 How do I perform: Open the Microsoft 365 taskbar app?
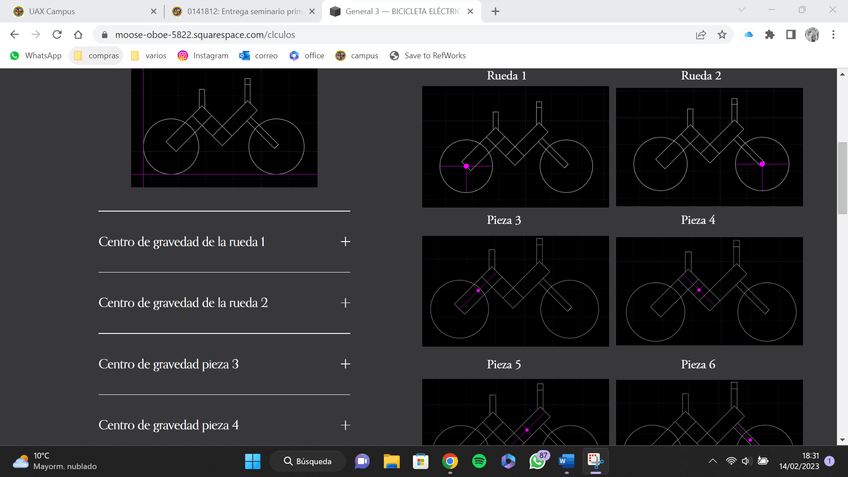click(x=508, y=461)
